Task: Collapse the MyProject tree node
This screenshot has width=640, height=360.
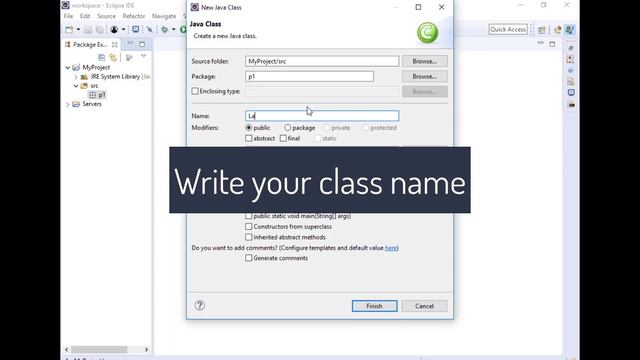Action: pos(68,67)
